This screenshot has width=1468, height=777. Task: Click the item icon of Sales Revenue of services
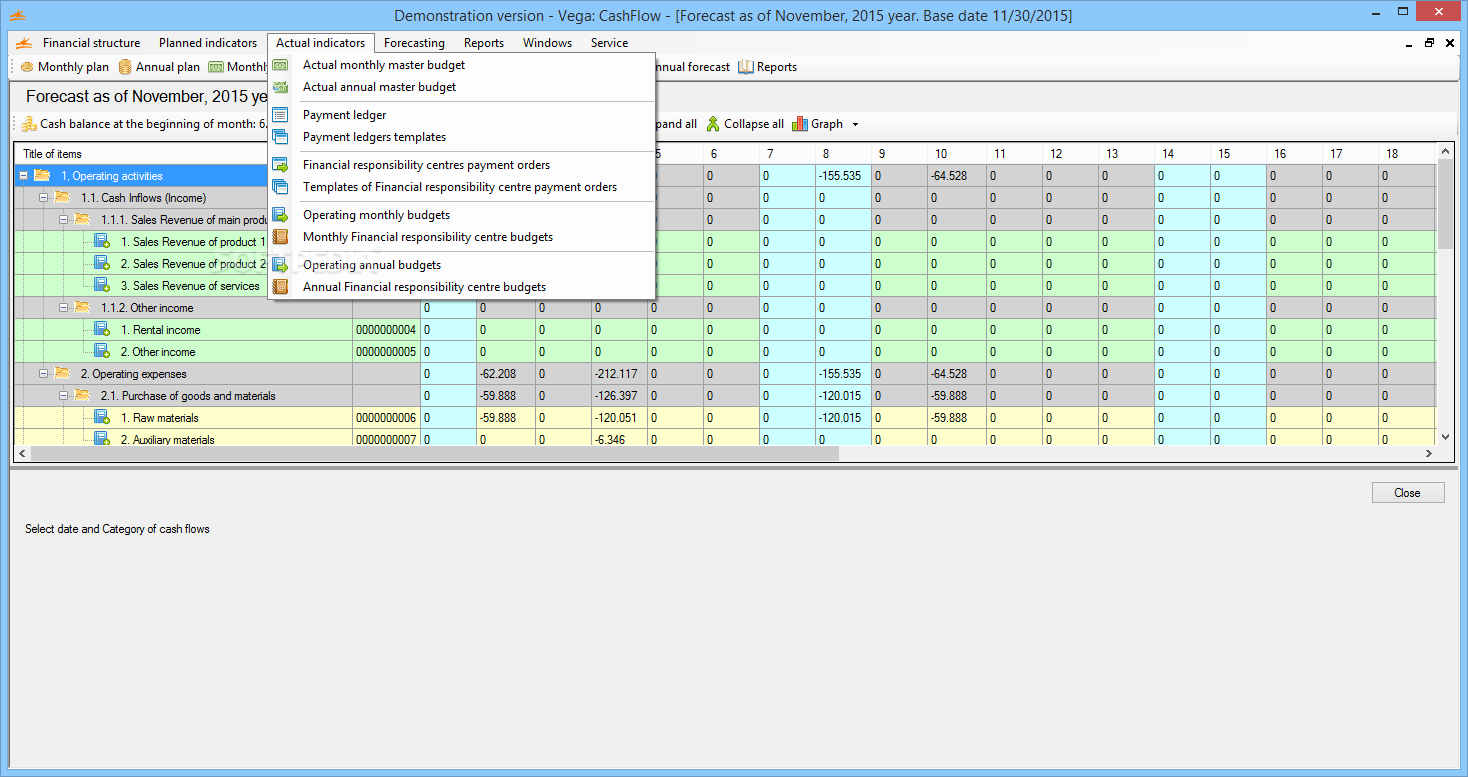click(102, 285)
